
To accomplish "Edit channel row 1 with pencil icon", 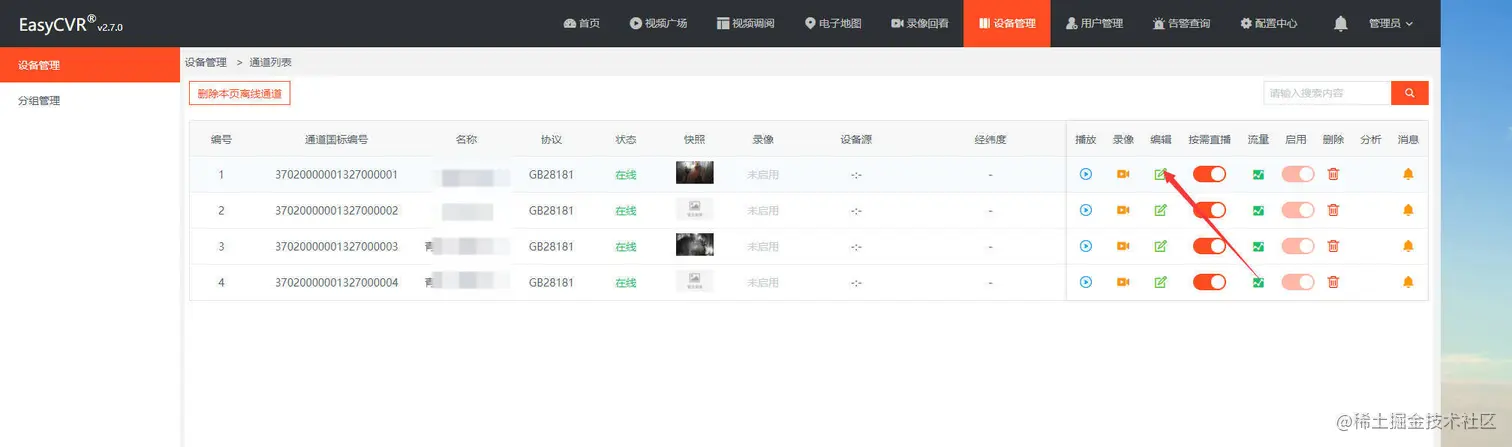I will (x=1160, y=174).
